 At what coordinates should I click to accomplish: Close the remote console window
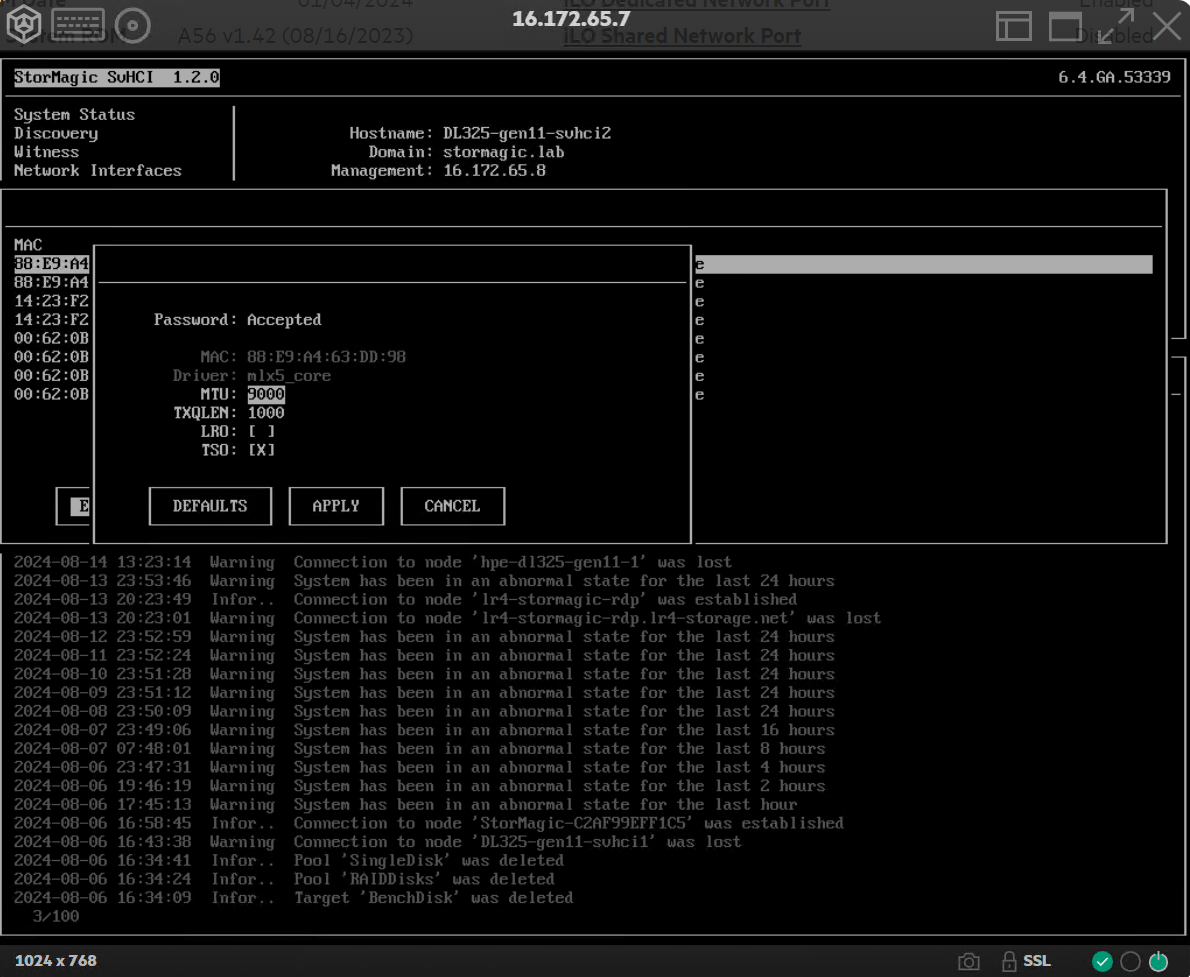coord(1167,26)
